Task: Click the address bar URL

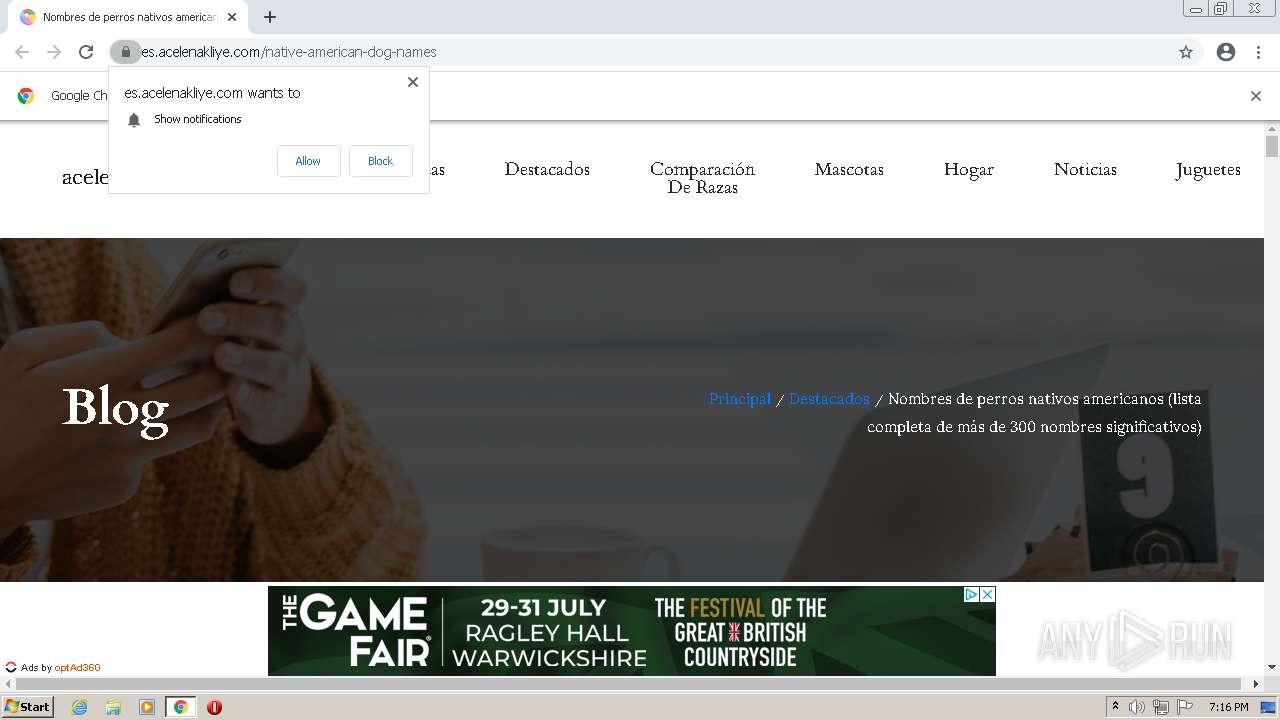Action: (x=289, y=52)
